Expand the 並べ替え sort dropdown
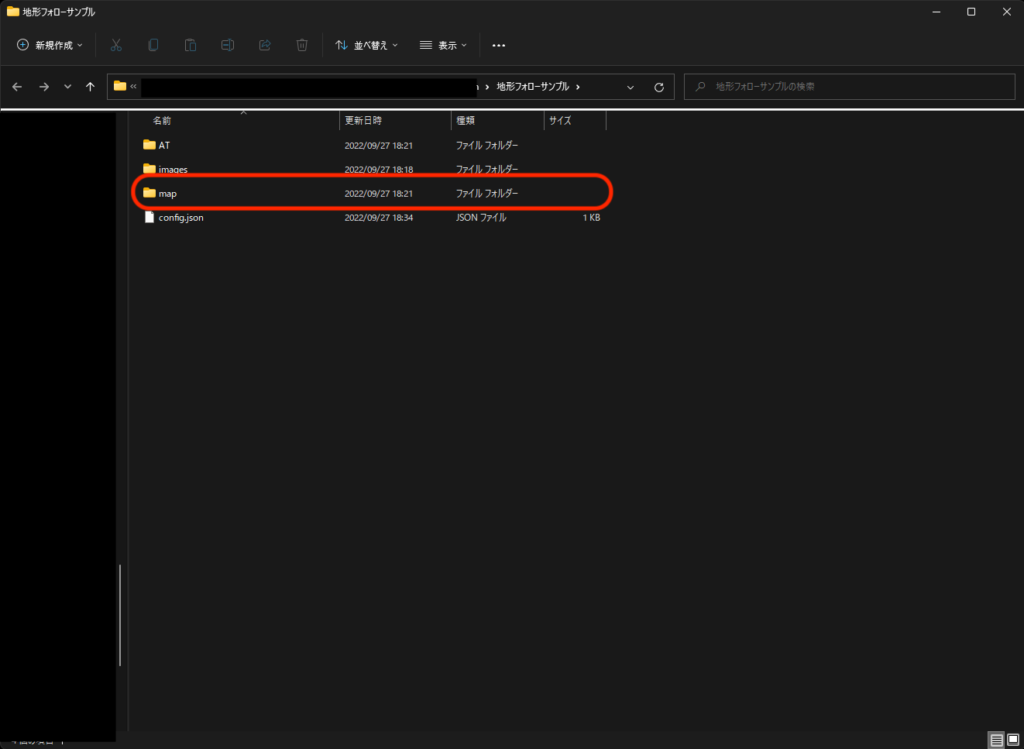This screenshot has height=749, width=1024. 366,45
